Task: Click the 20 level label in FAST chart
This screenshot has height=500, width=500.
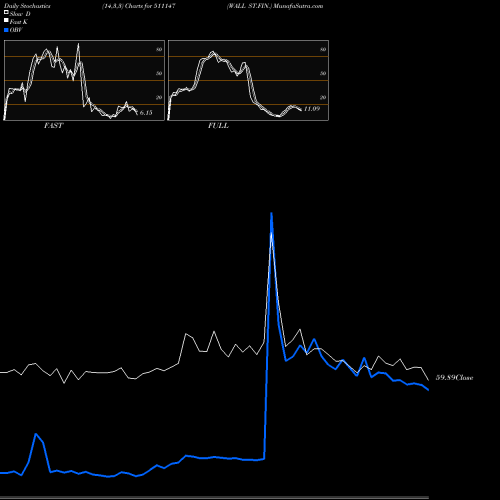Action: (159, 97)
